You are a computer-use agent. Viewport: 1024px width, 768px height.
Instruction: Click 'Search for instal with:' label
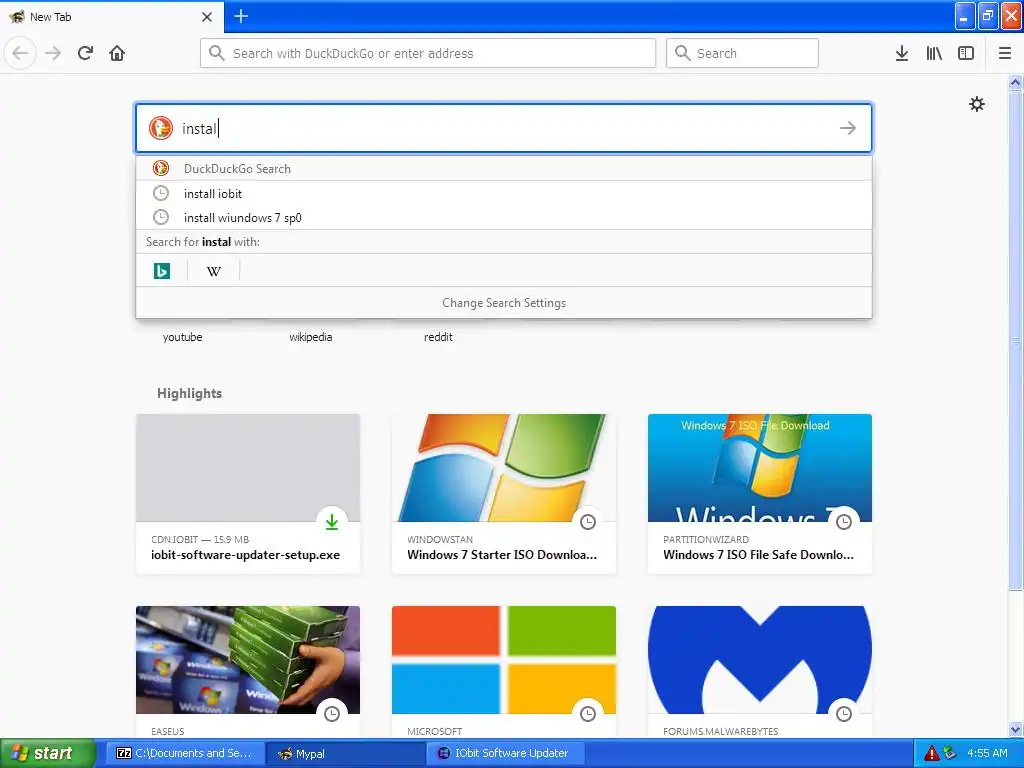pyautogui.click(x=202, y=242)
